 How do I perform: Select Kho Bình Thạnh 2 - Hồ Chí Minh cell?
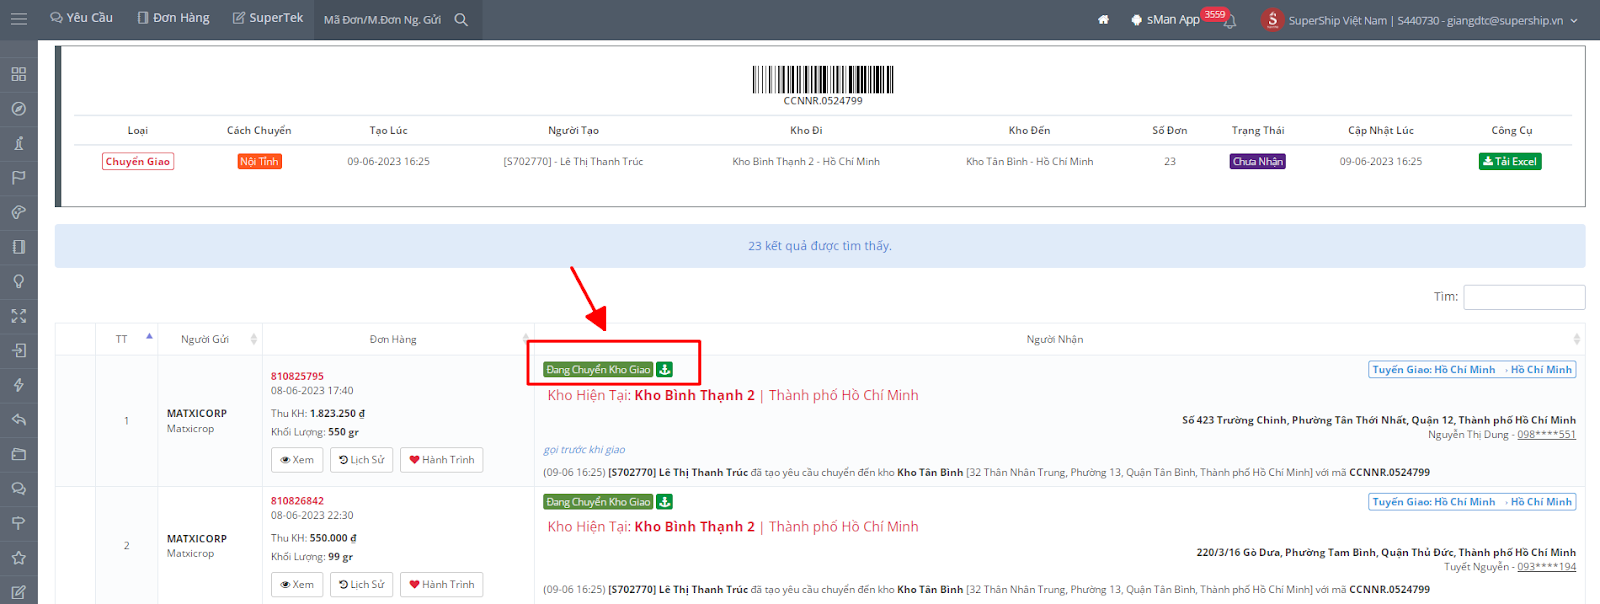806,161
